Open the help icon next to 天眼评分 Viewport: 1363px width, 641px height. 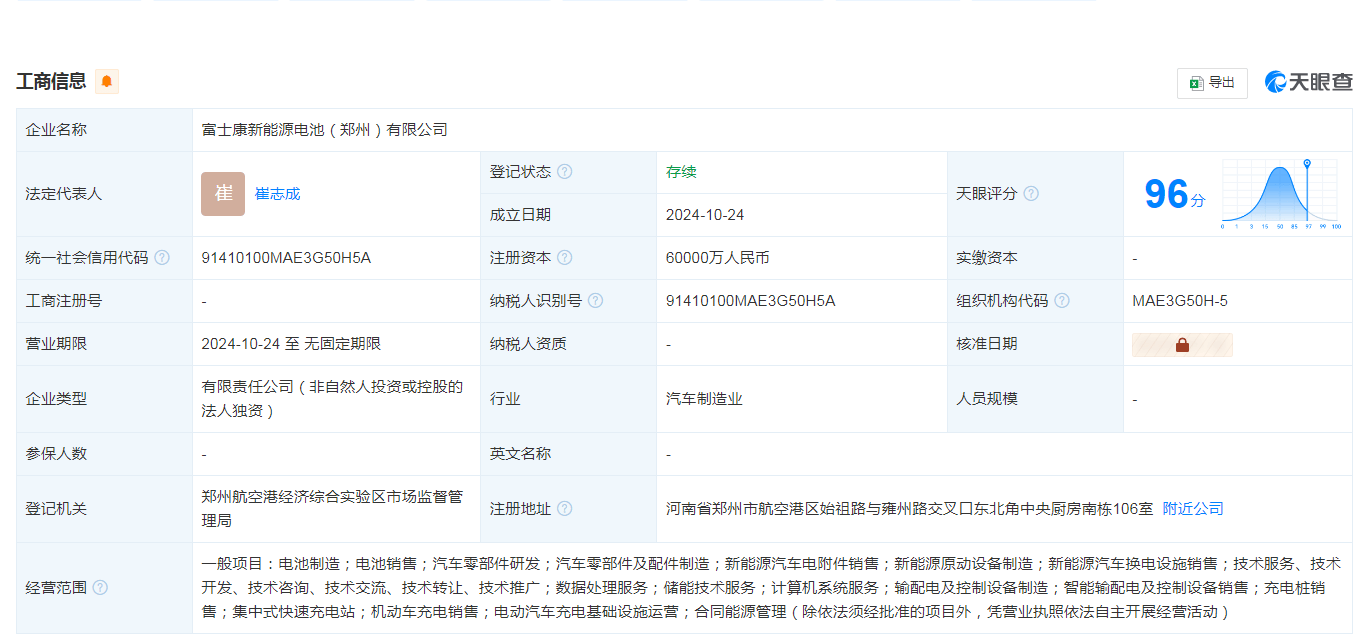click(x=1031, y=194)
